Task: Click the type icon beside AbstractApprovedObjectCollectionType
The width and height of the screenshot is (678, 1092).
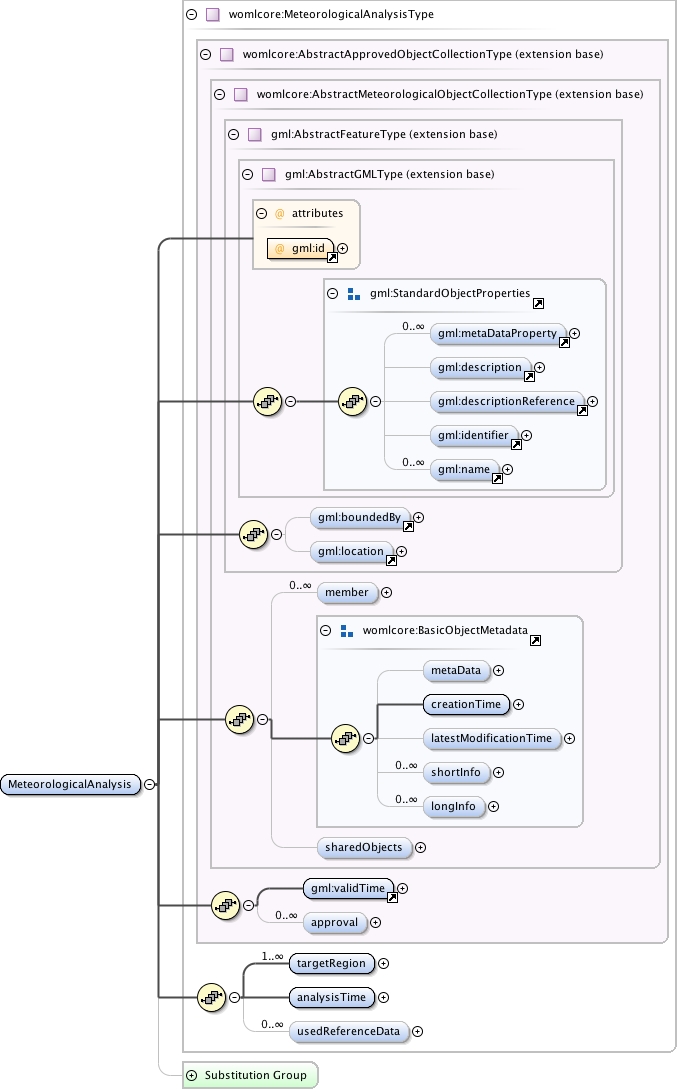Action: (x=227, y=54)
